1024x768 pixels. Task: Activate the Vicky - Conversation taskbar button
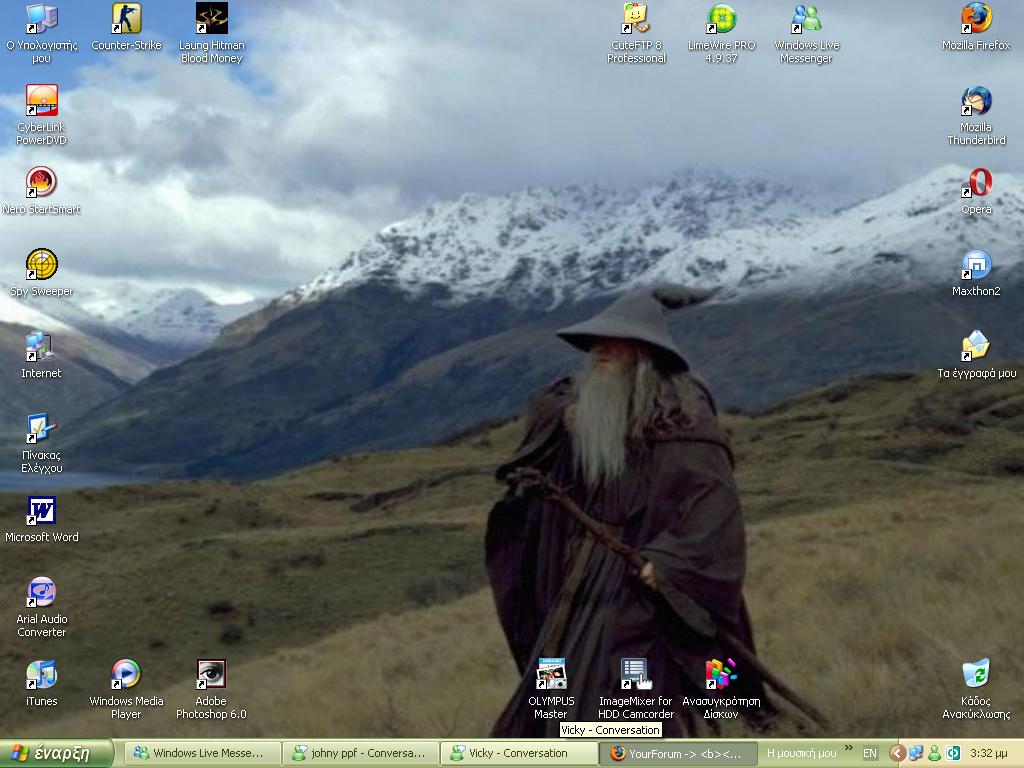click(520, 754)
